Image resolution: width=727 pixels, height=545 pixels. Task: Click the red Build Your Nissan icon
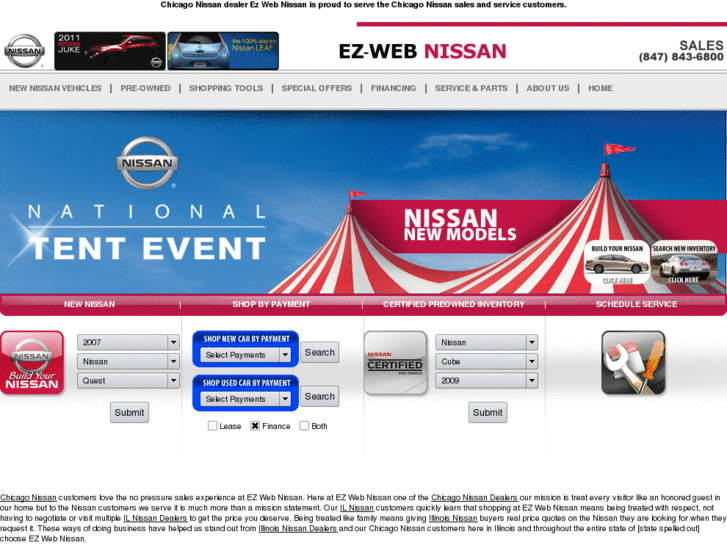point(32,363)
